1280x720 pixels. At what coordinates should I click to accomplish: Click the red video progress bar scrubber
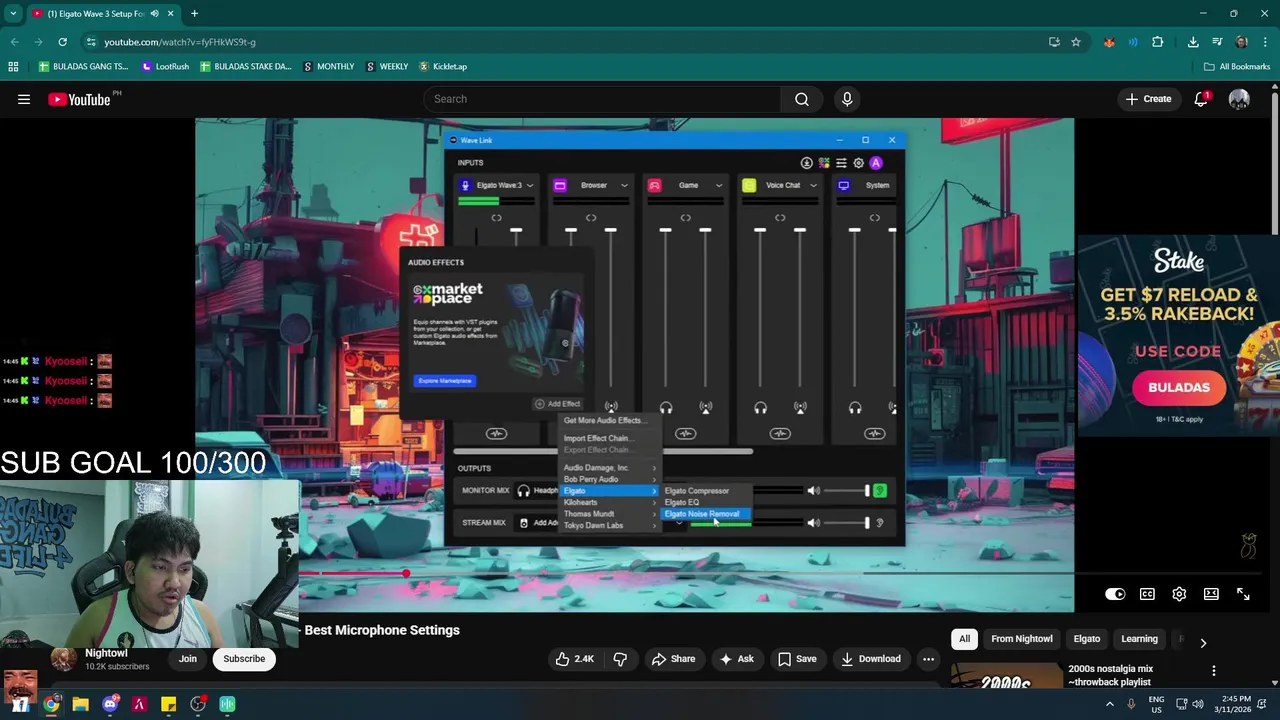pos(405,574)
